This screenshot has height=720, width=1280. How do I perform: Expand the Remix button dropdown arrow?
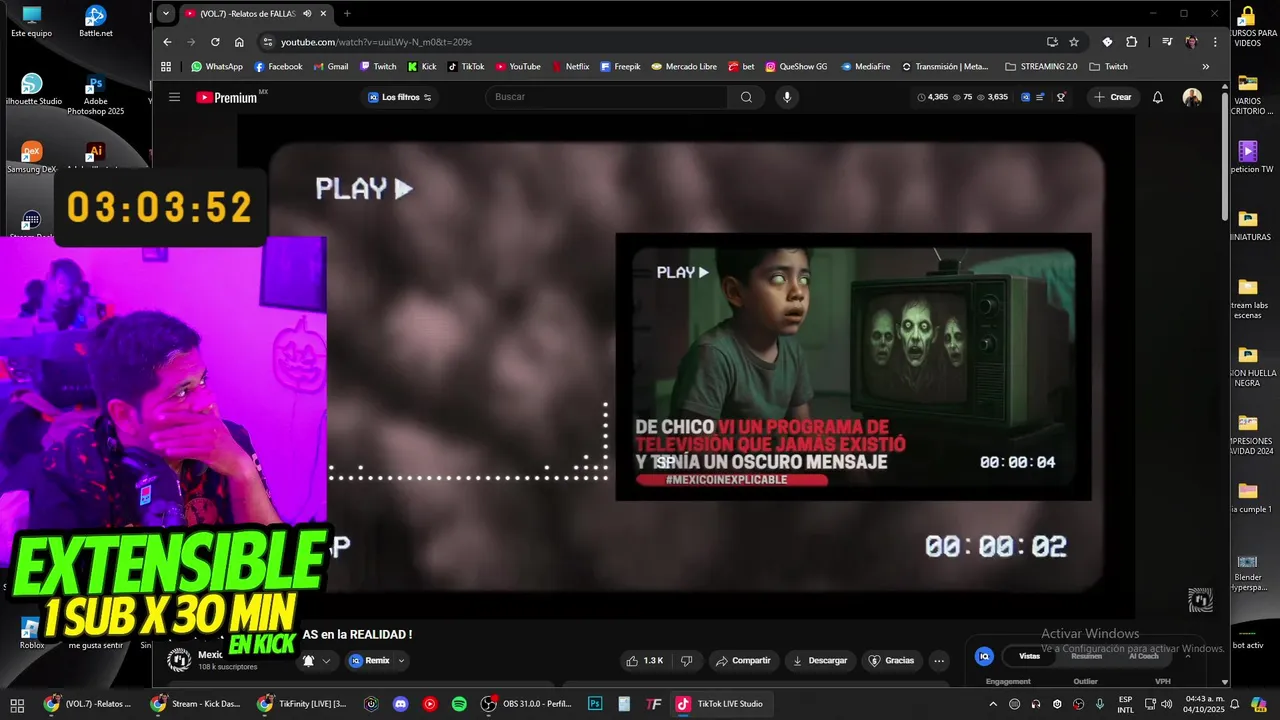pos(401,661)
